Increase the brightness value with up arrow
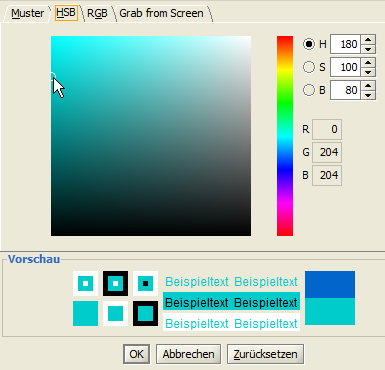385x370 pixels. tap(368, 85)
